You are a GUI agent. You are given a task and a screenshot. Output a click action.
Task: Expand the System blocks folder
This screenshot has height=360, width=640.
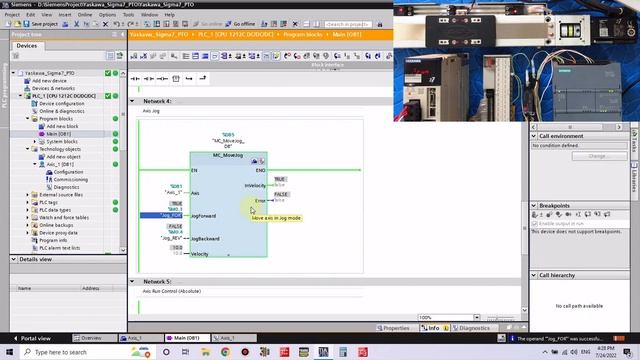[x=35, y=142]
